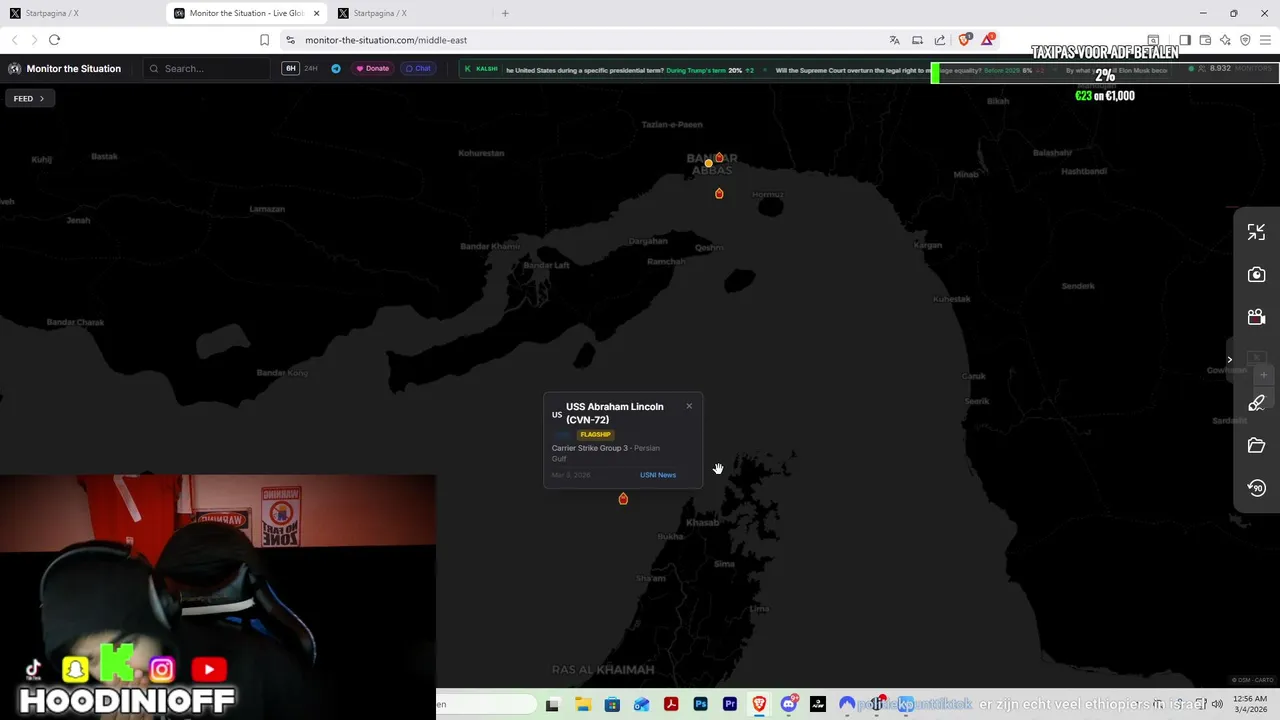1280x720 pixels.
Task: Take a screenshot with the camera icon
Action: (1256, 275)
